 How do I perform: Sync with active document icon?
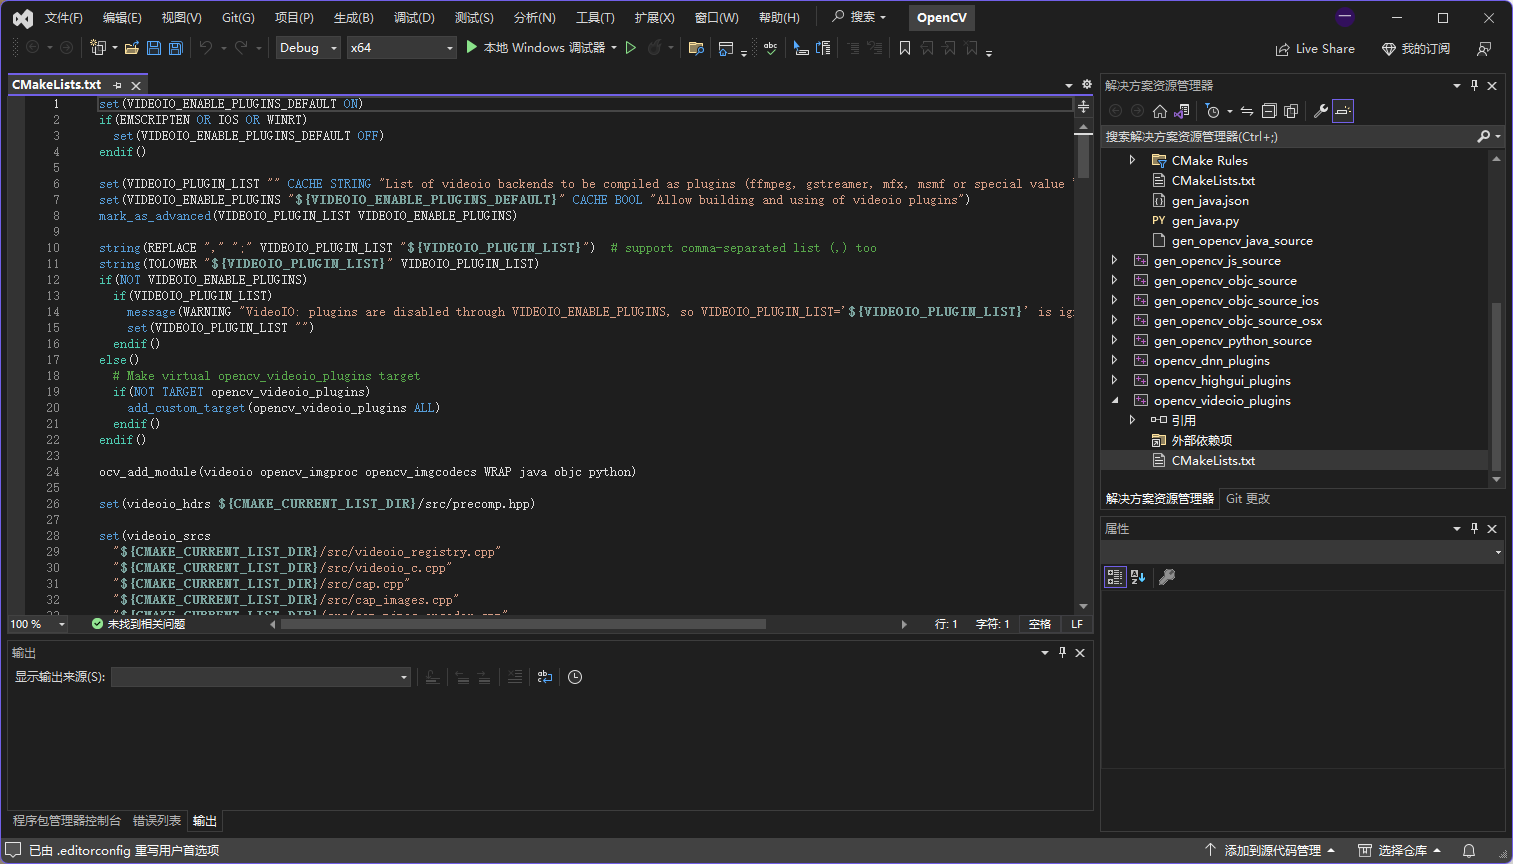tap(1247, 111)
